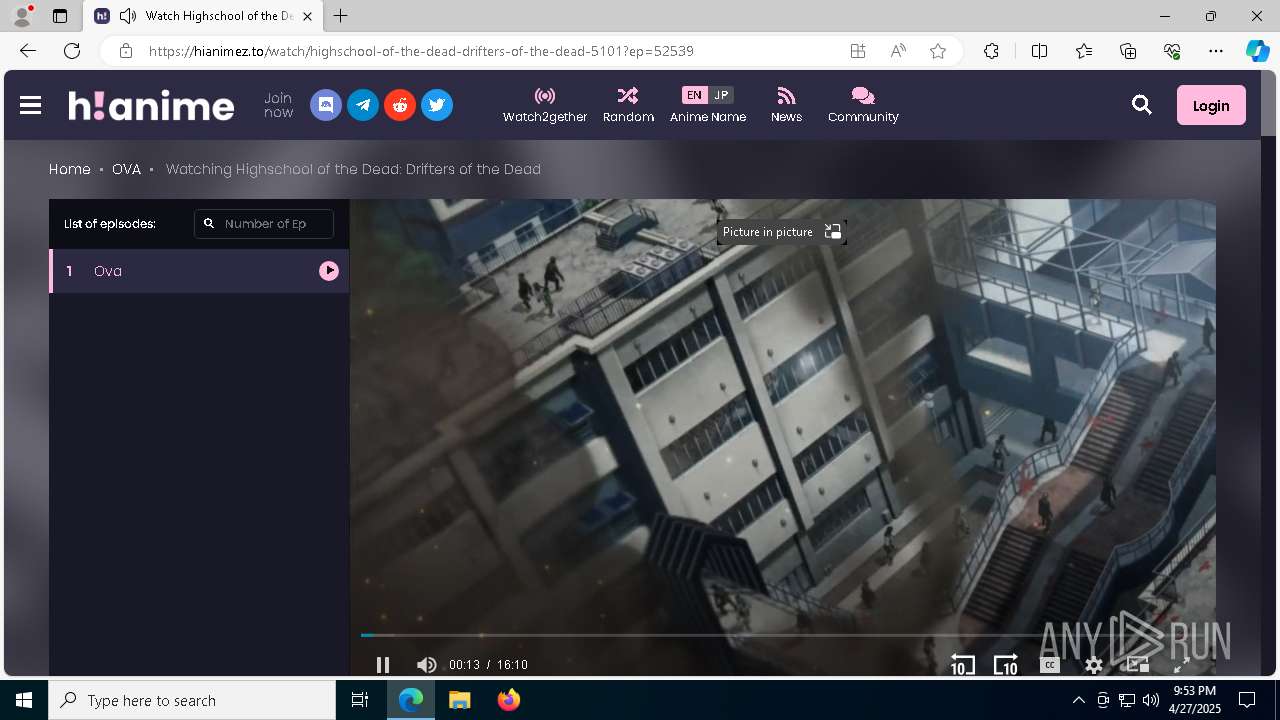Close the Highschool of the Dead tab
1280x720 pixels.
(x=308, y=16)
